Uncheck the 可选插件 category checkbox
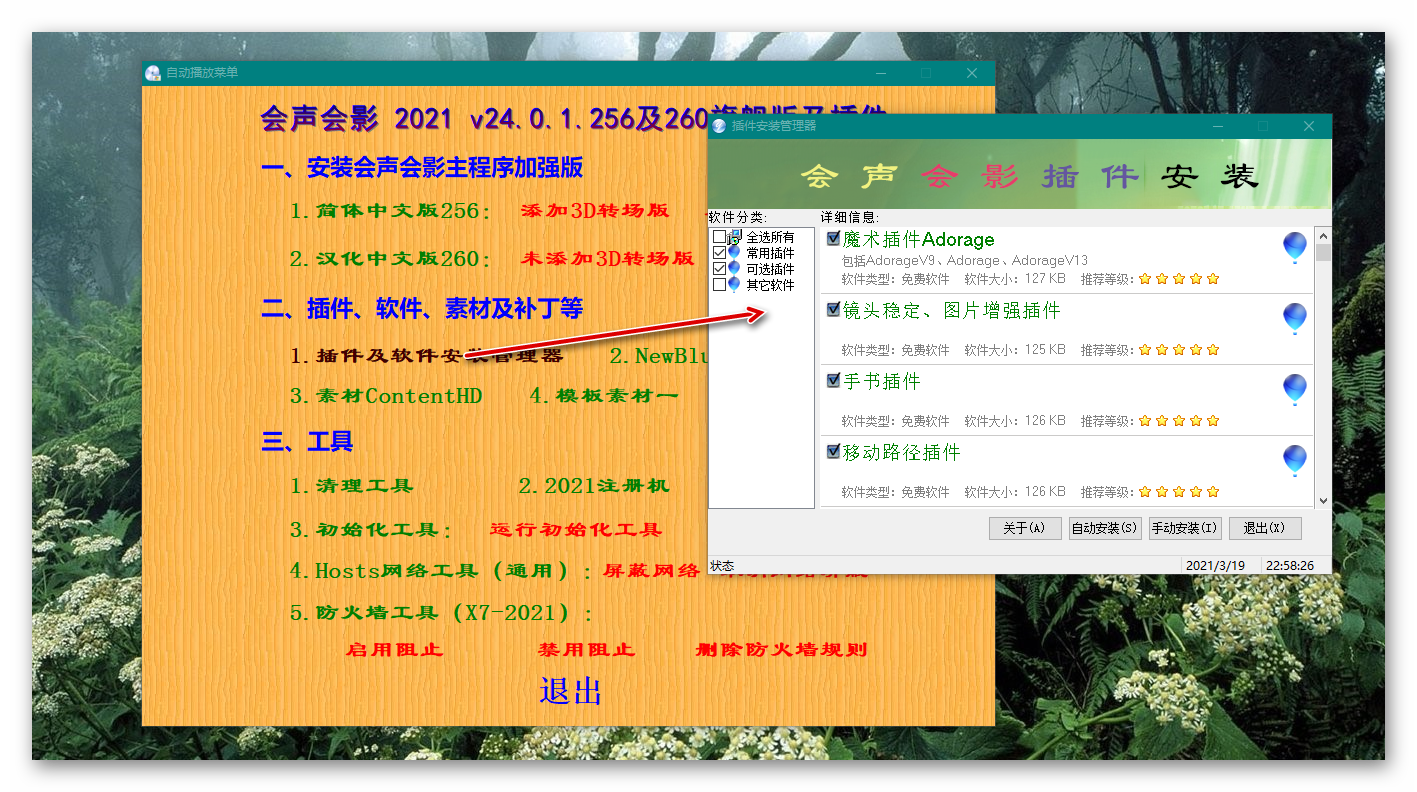 click(719, 269)
